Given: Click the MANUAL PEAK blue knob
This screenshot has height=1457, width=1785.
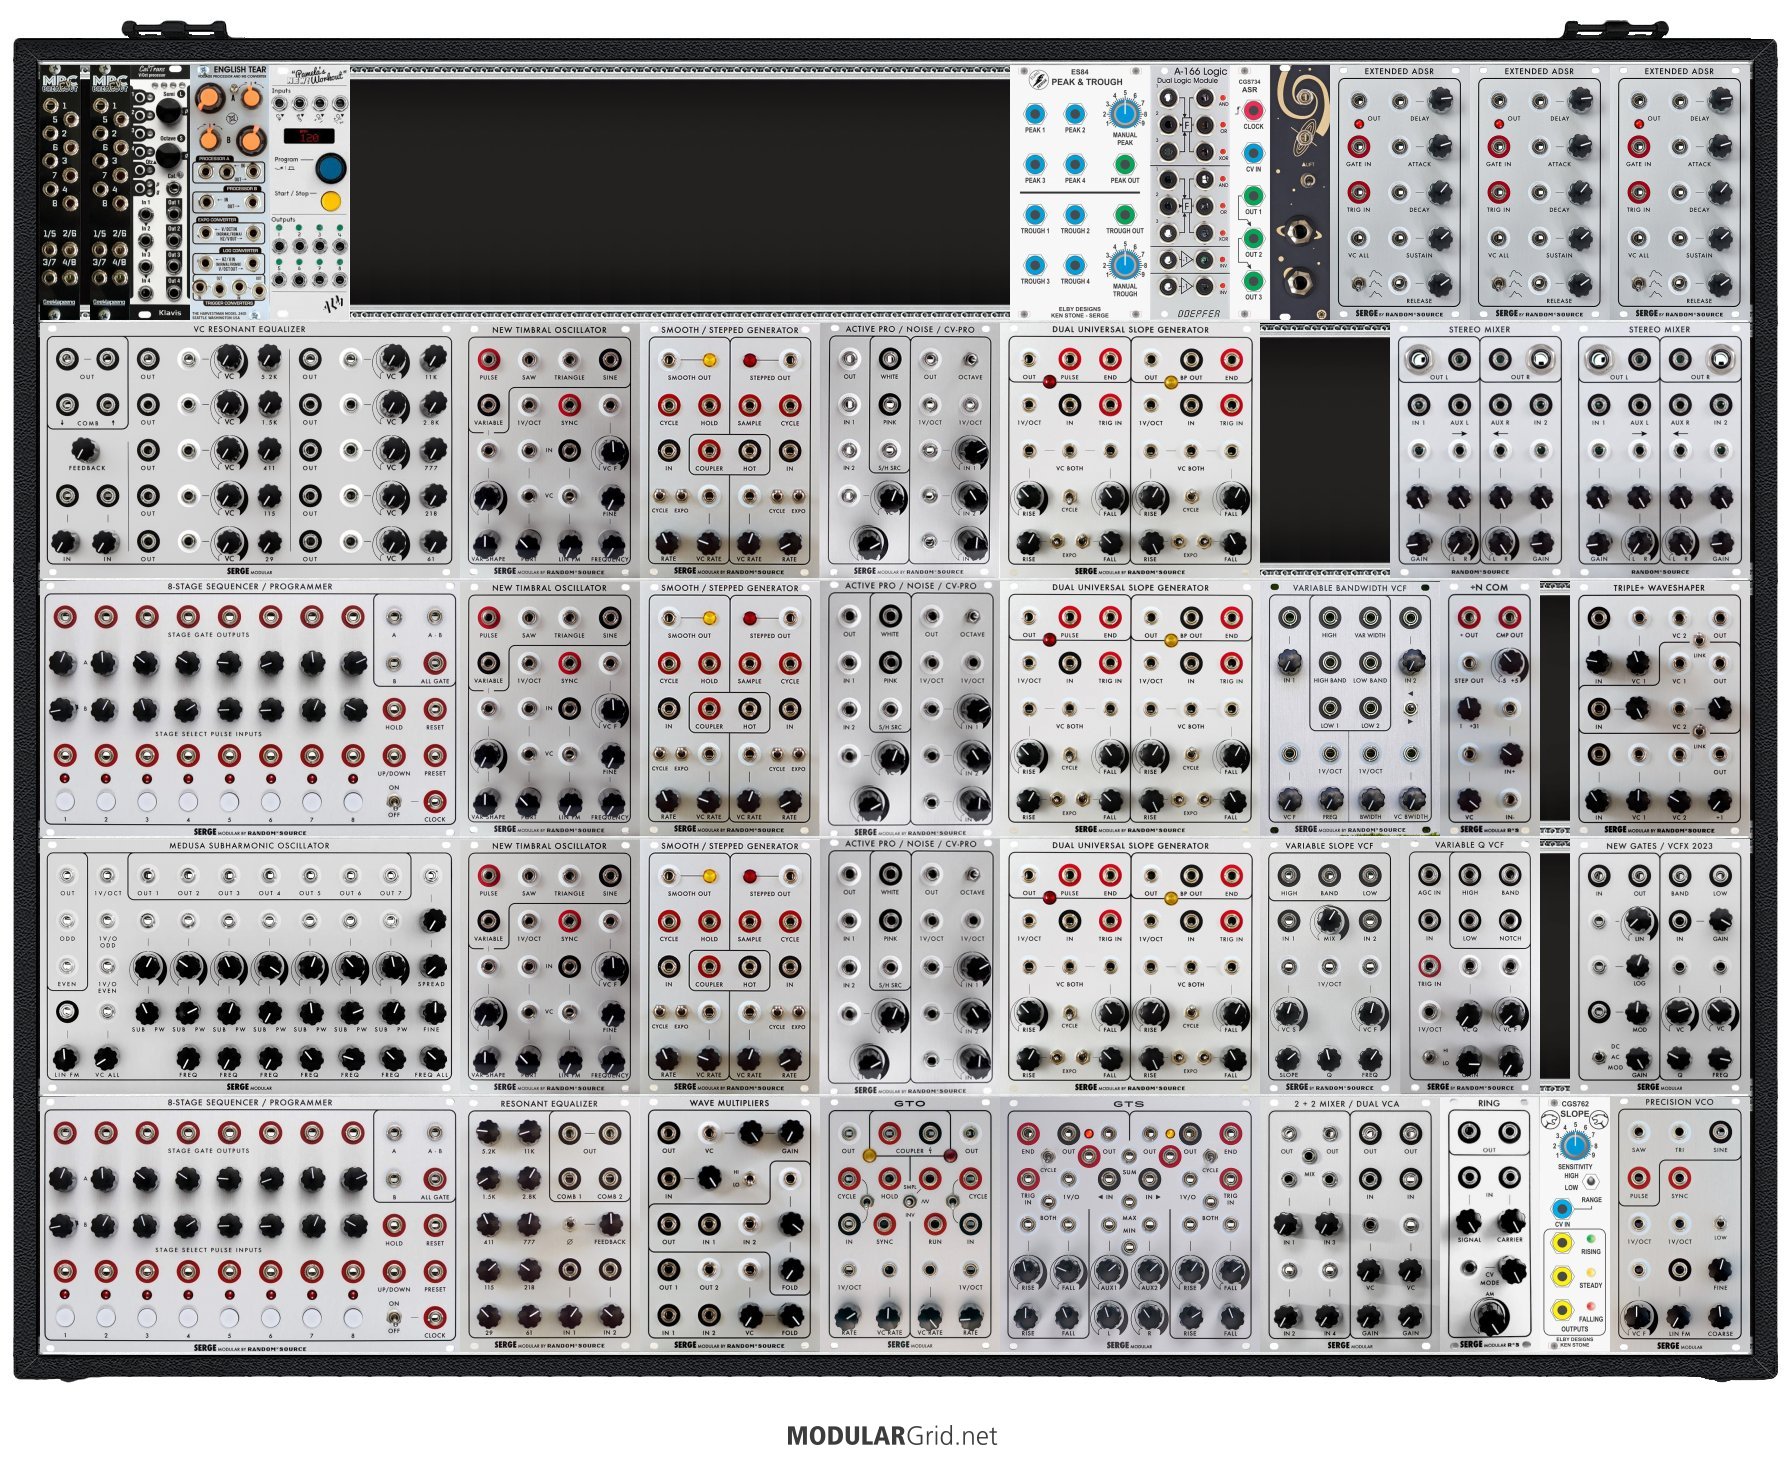Looking at the screenshot, I should click(x=1124, y=112).
